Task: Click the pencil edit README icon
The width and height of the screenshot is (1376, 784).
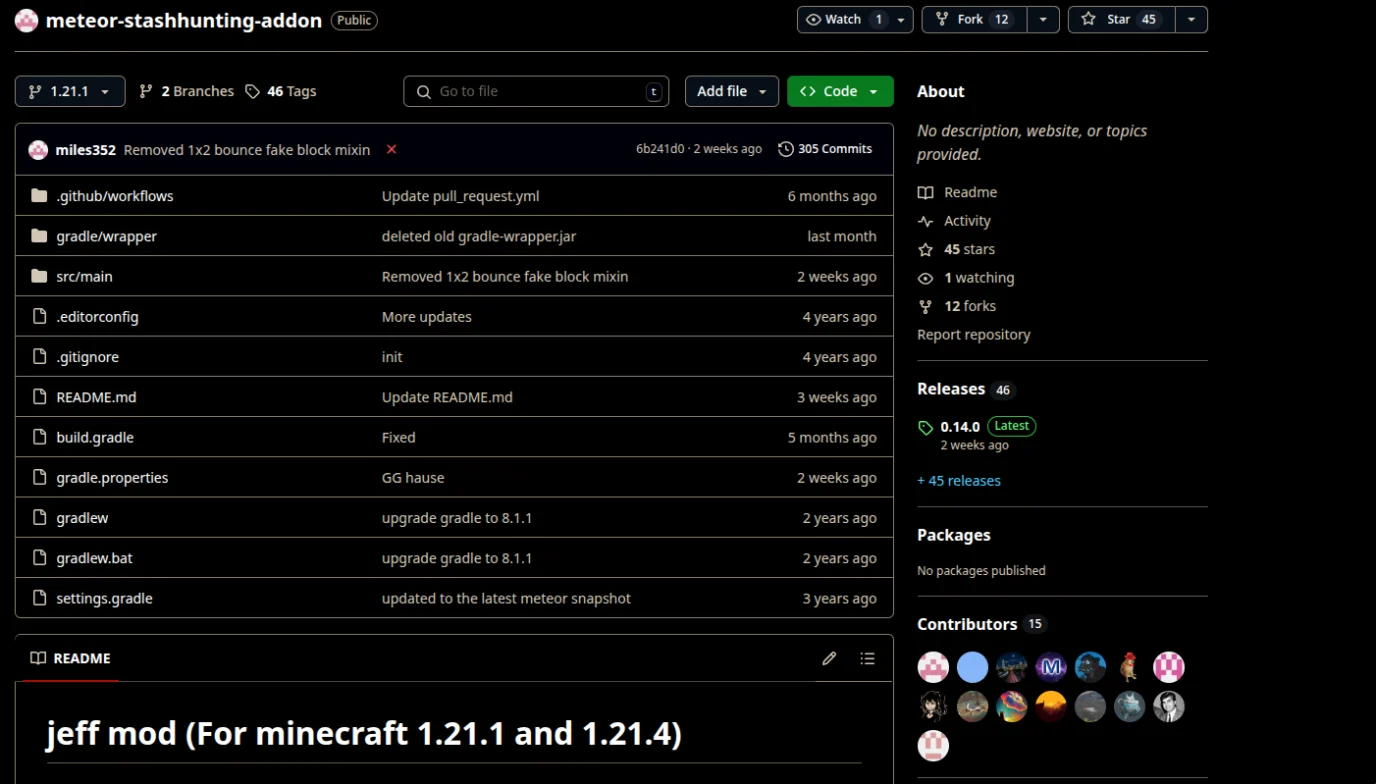Action: coord(829,658)
